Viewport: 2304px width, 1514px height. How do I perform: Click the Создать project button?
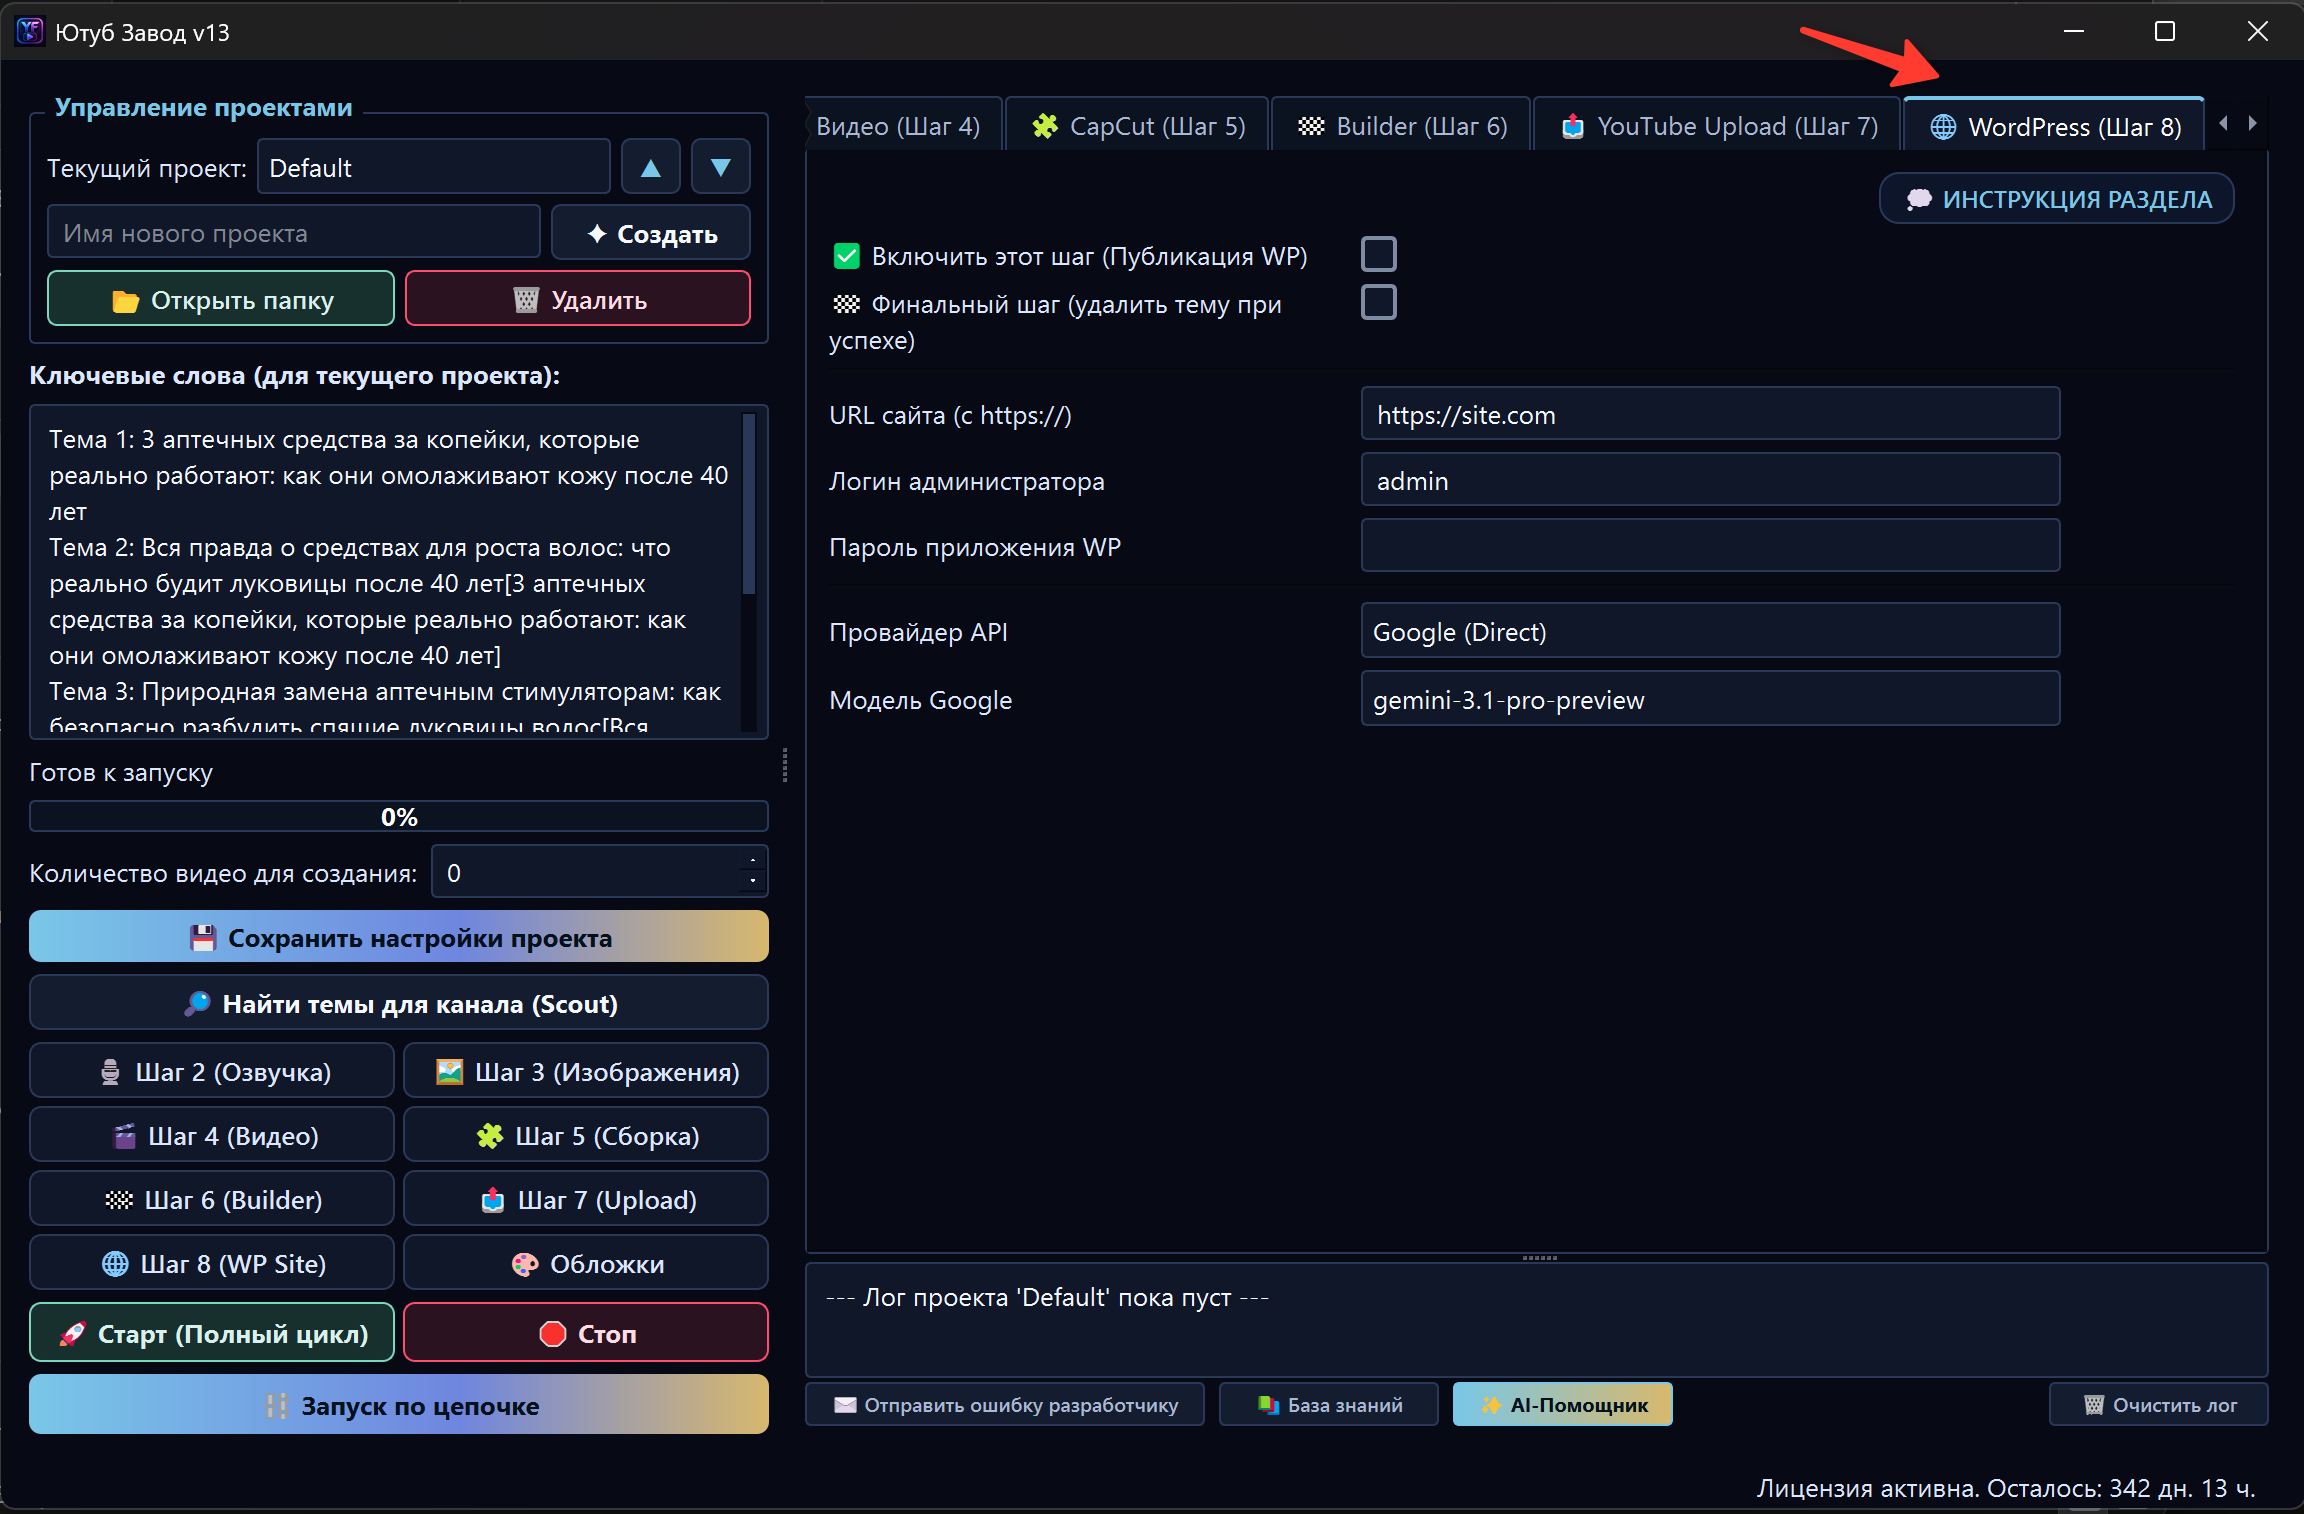[x=651, y=233]
